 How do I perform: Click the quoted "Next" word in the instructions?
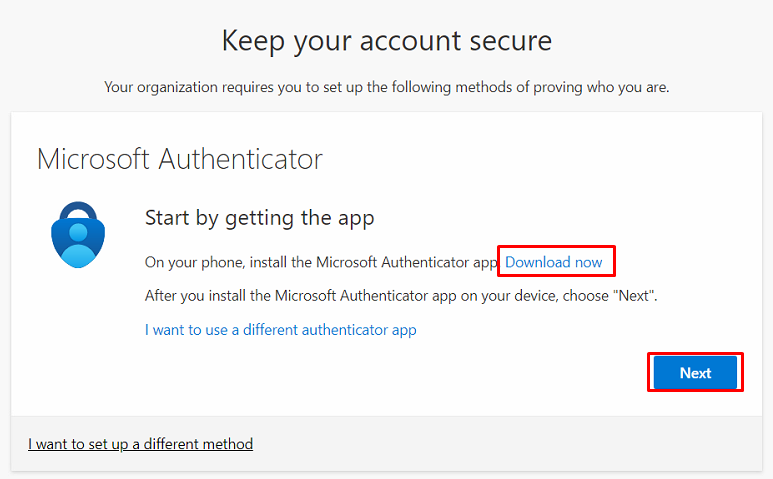[634, 296]
